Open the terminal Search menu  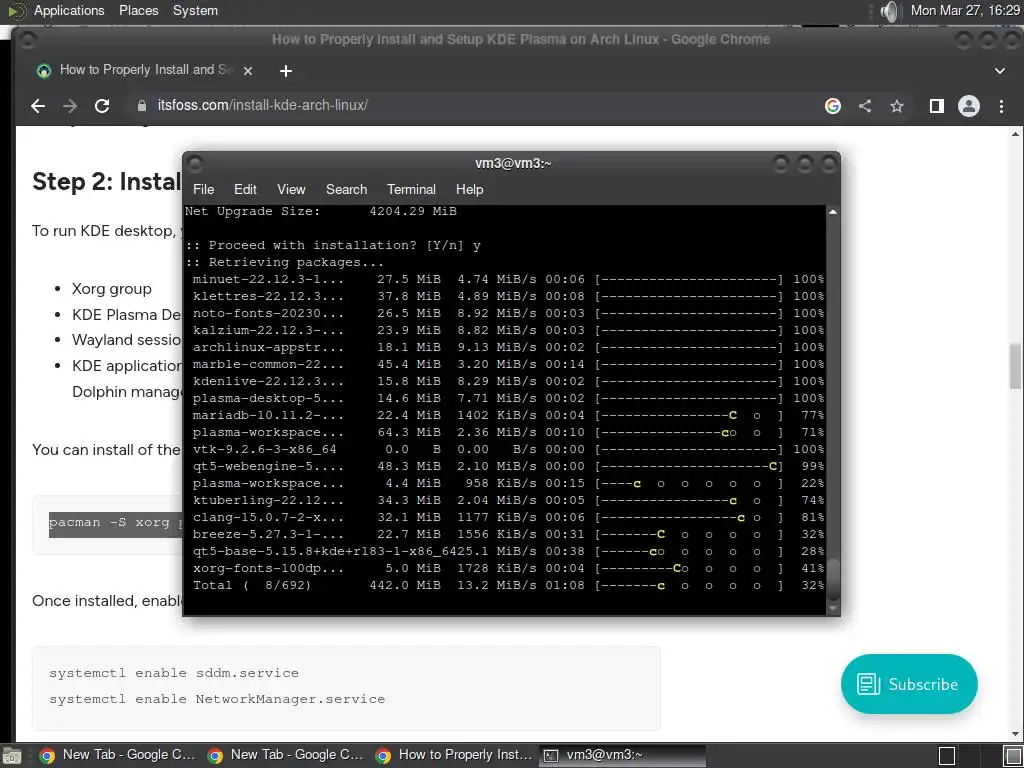pyautogui.click(x=347, y=189)
